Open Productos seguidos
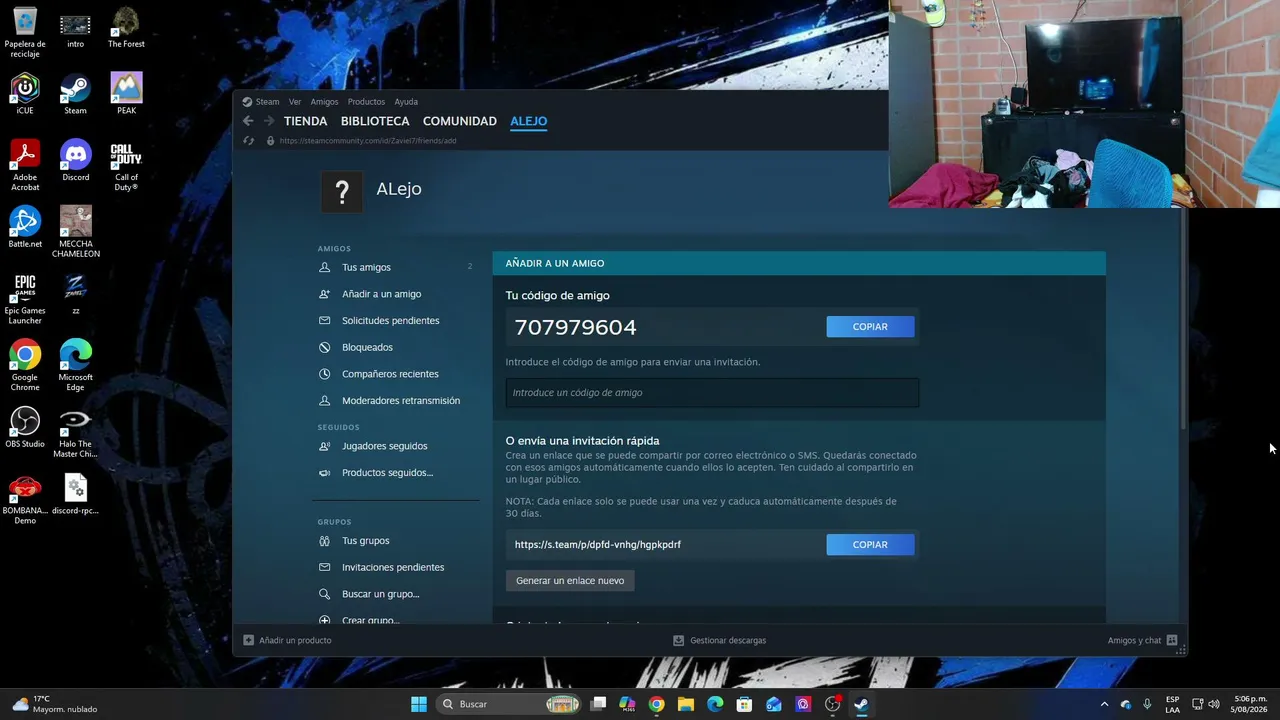 coord(387,473)
